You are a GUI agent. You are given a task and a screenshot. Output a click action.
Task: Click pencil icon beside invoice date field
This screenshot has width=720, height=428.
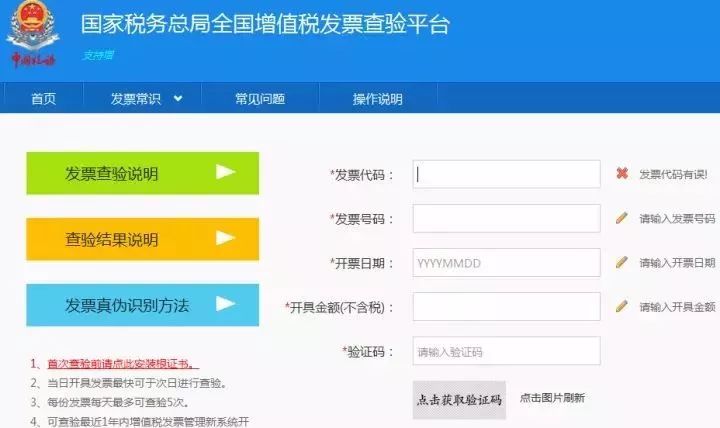point(621,262)
